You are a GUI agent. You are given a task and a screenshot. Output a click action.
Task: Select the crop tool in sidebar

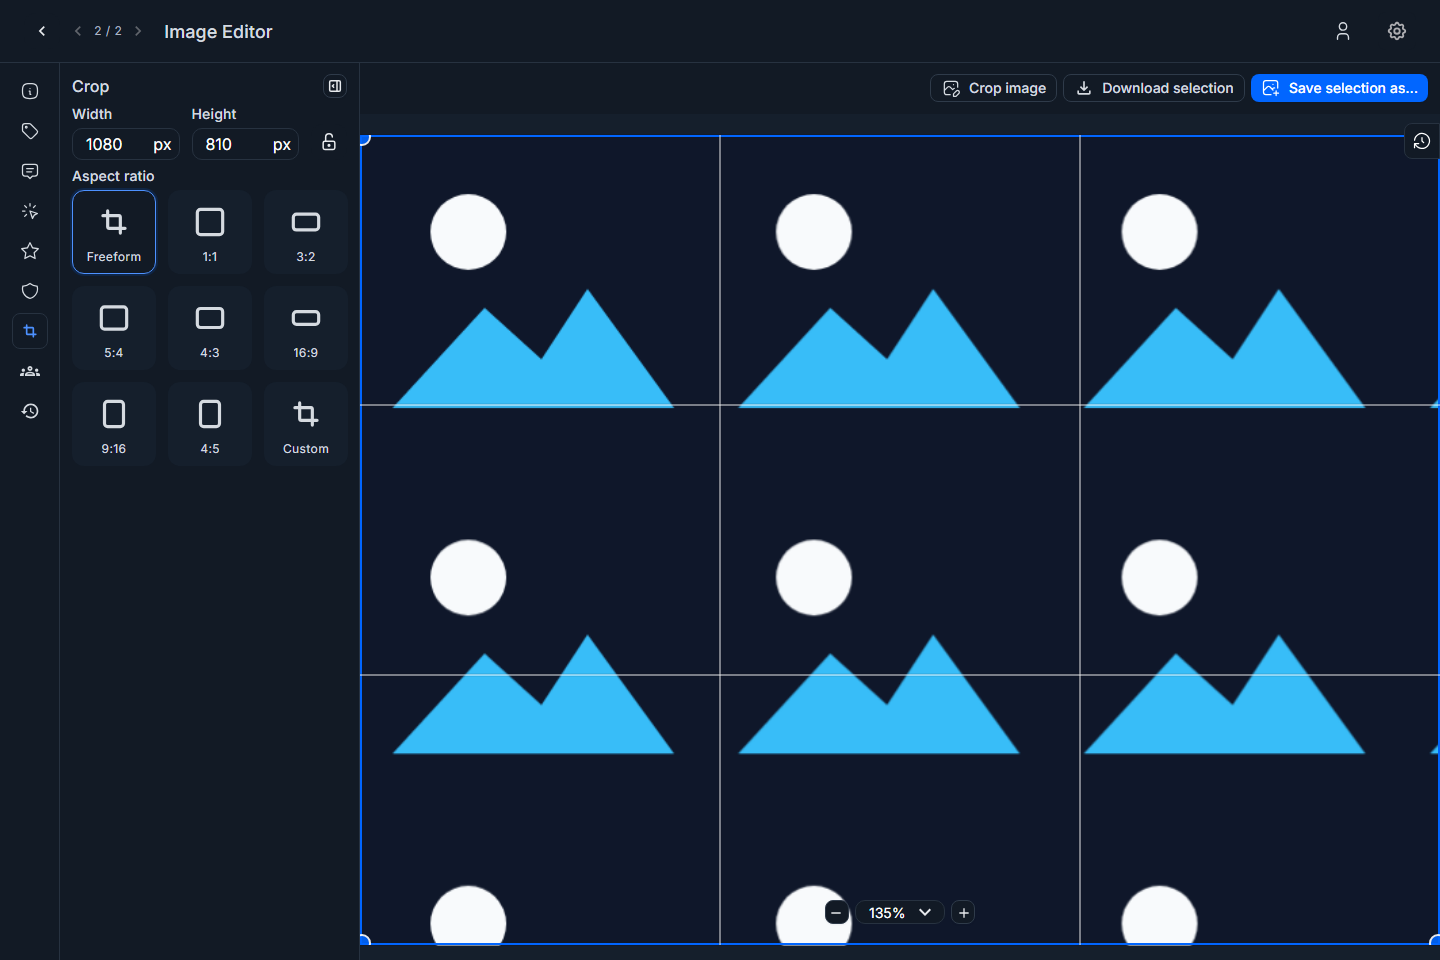(x=30, y=331)
